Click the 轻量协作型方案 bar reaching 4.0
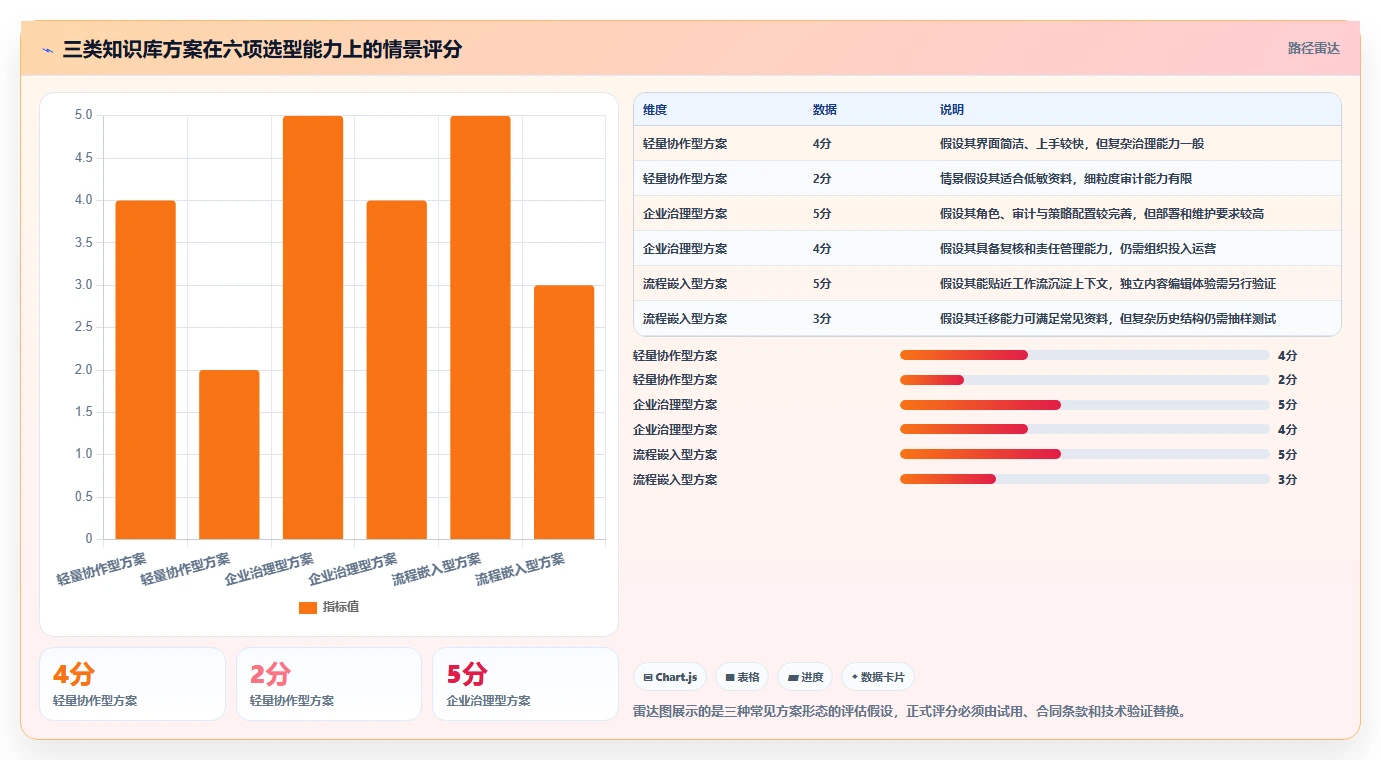Image resolution: width=1381 pixels, height=760 pixels. click(145, 370)
